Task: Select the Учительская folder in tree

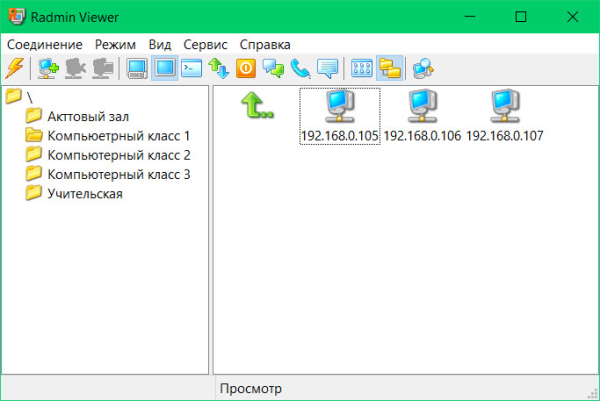Action: tap(85, 193)
